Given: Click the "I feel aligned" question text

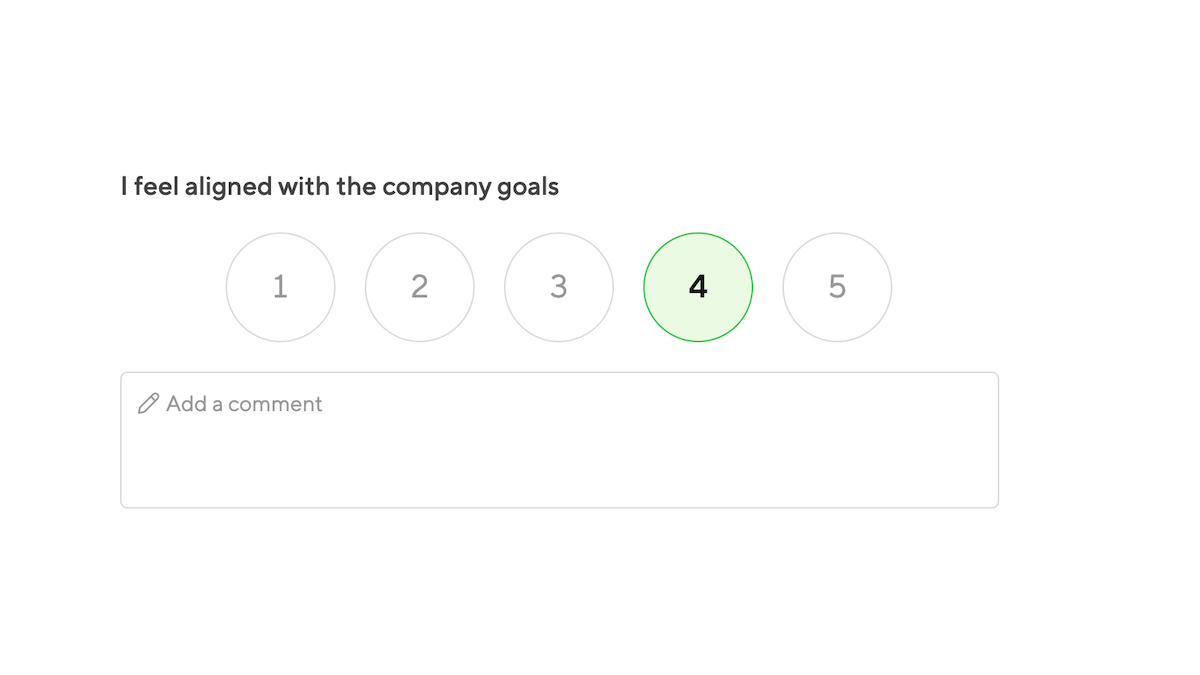Looking at the screenshot, I should pos(339,186).
